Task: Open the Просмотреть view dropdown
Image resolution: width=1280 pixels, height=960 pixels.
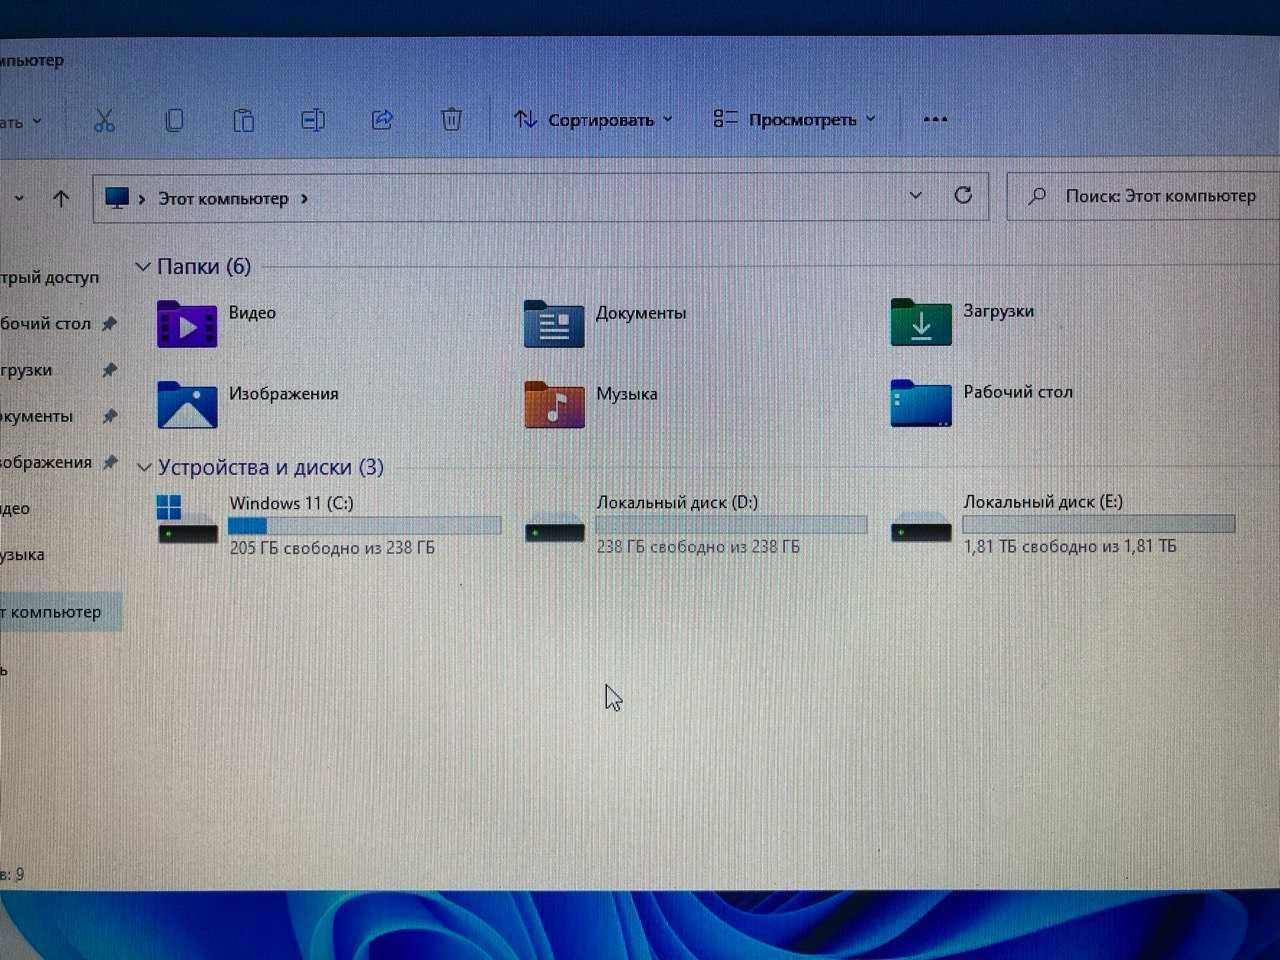Action: (794, 119)
